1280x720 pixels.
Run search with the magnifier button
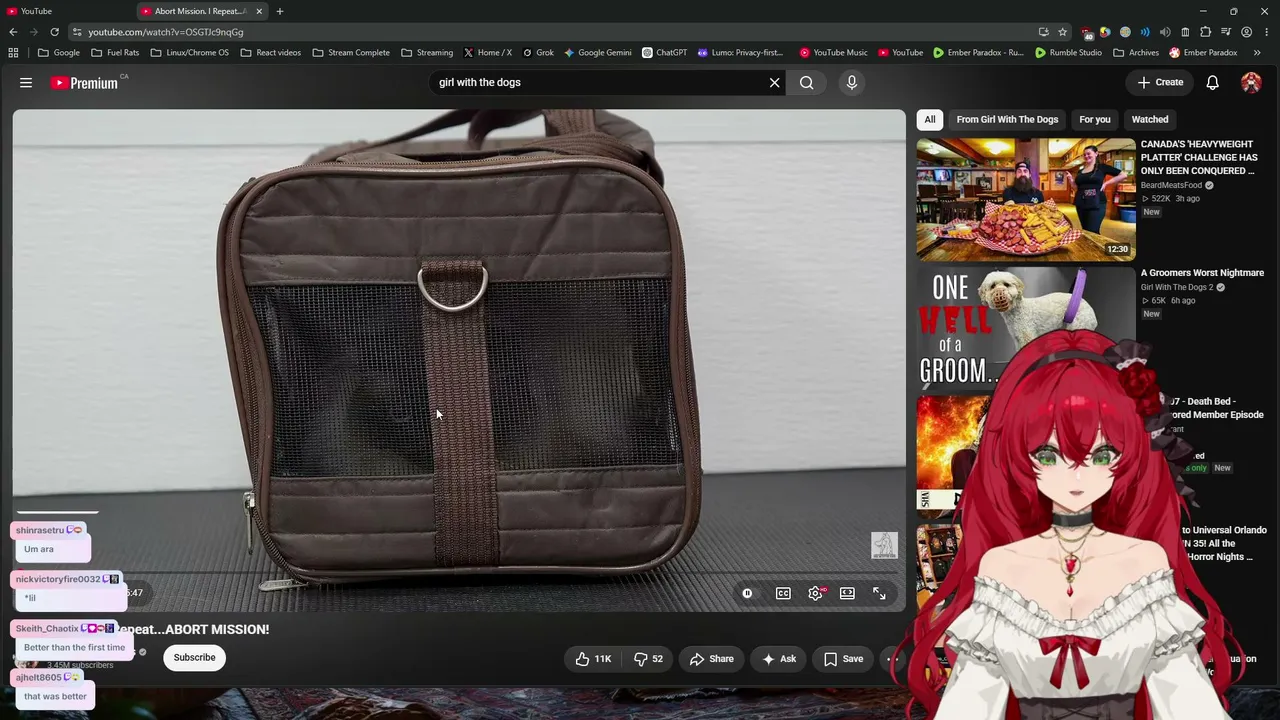806,83
